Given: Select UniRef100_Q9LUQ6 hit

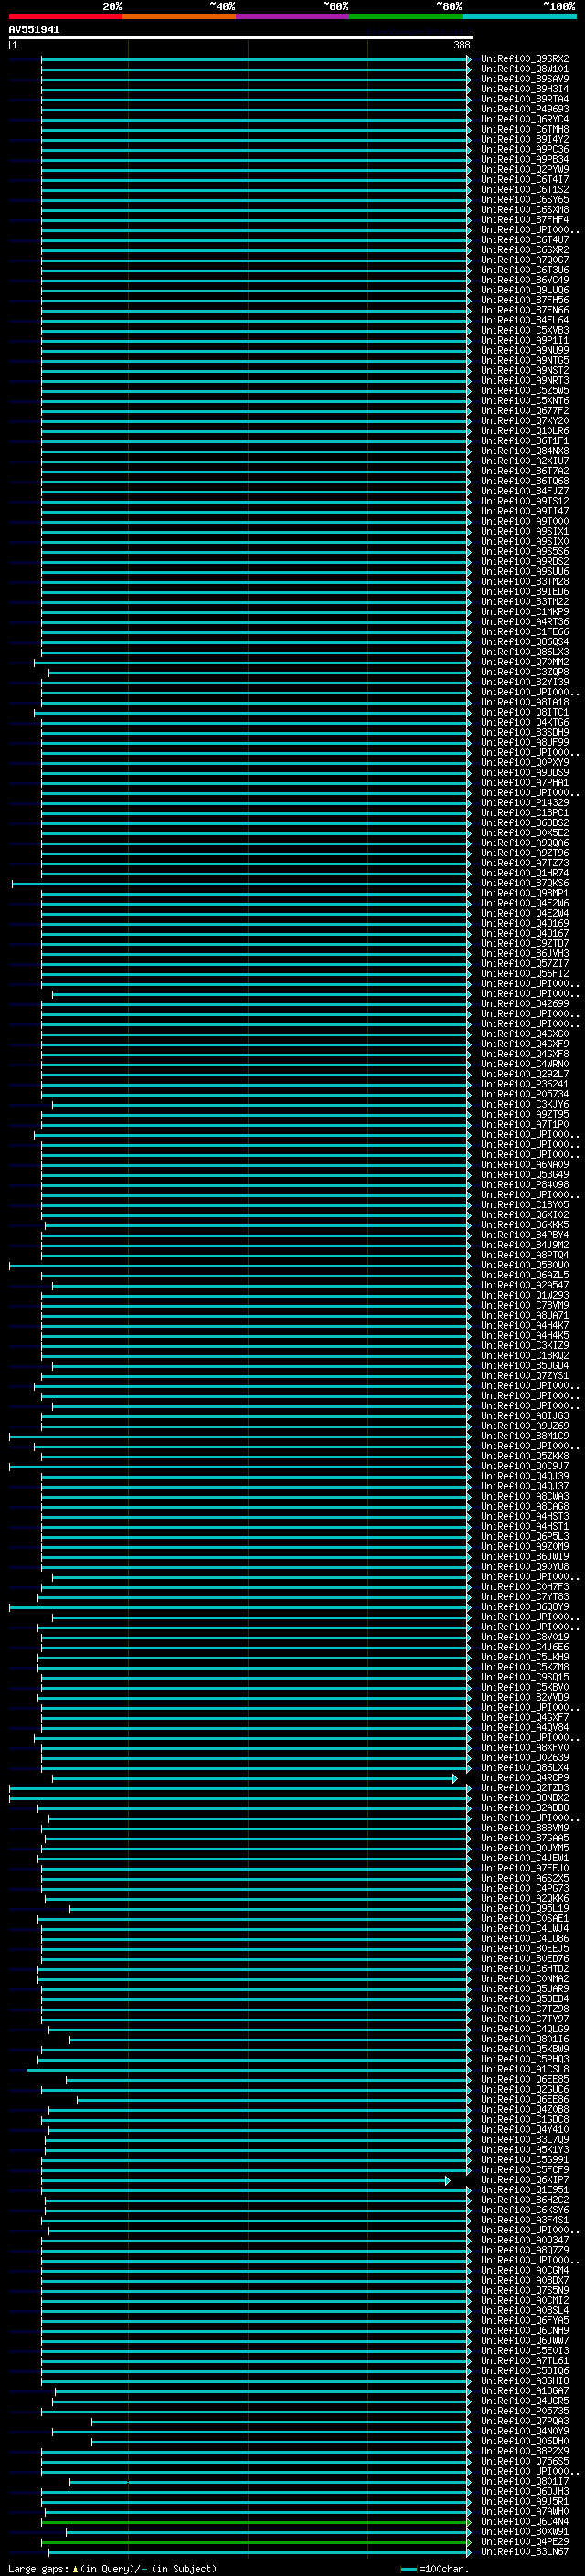Looking at the screenshot, I should 525,290.
